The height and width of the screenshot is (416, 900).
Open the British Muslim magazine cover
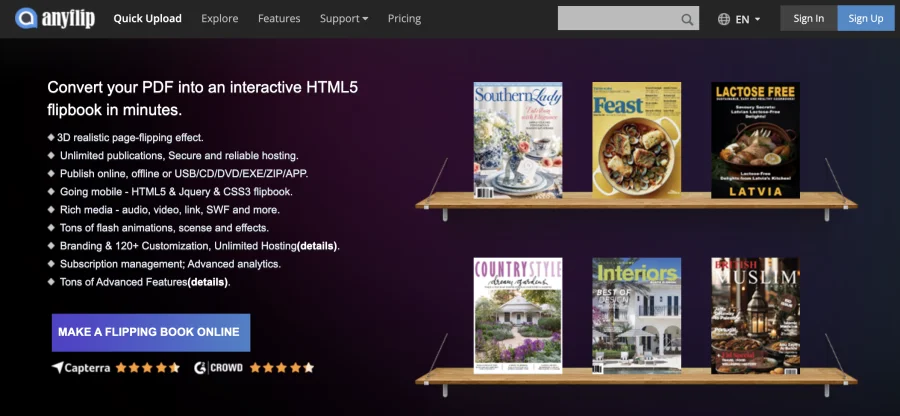[x=755, y=316]
